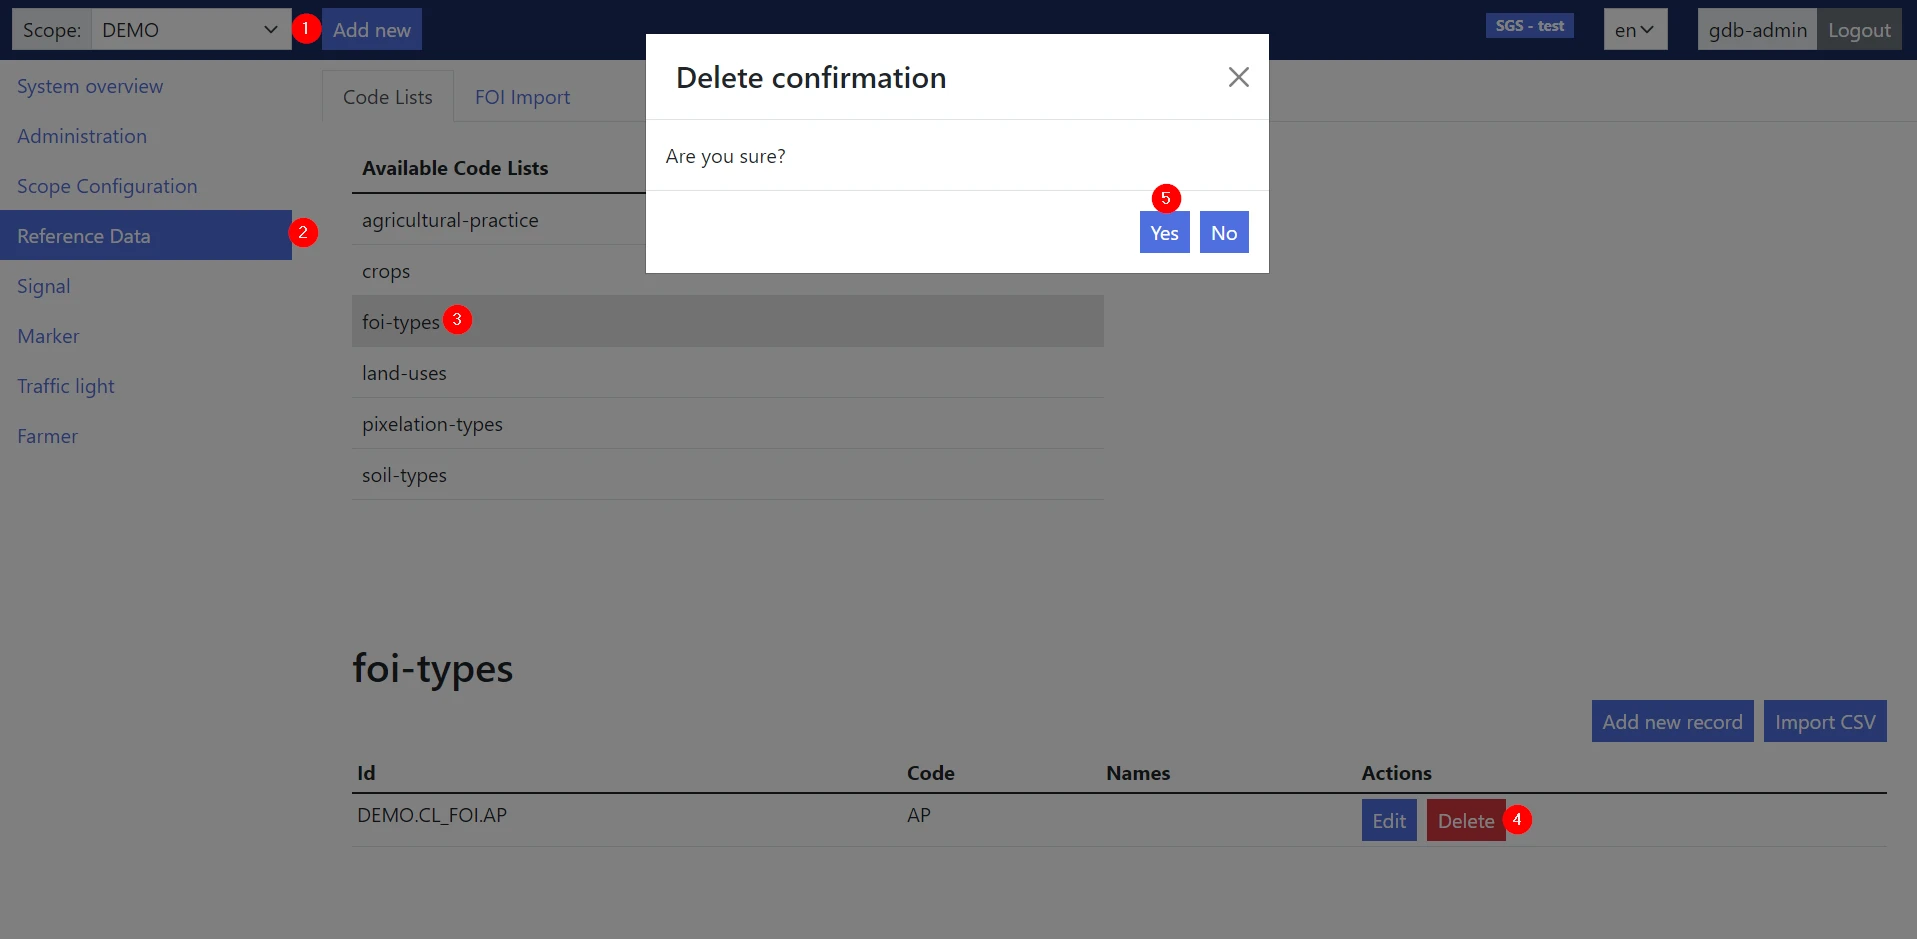Screen dimensions: 1917x939
Task: Confirm deletion by clicking Yes
Action: coord(1164,233)
